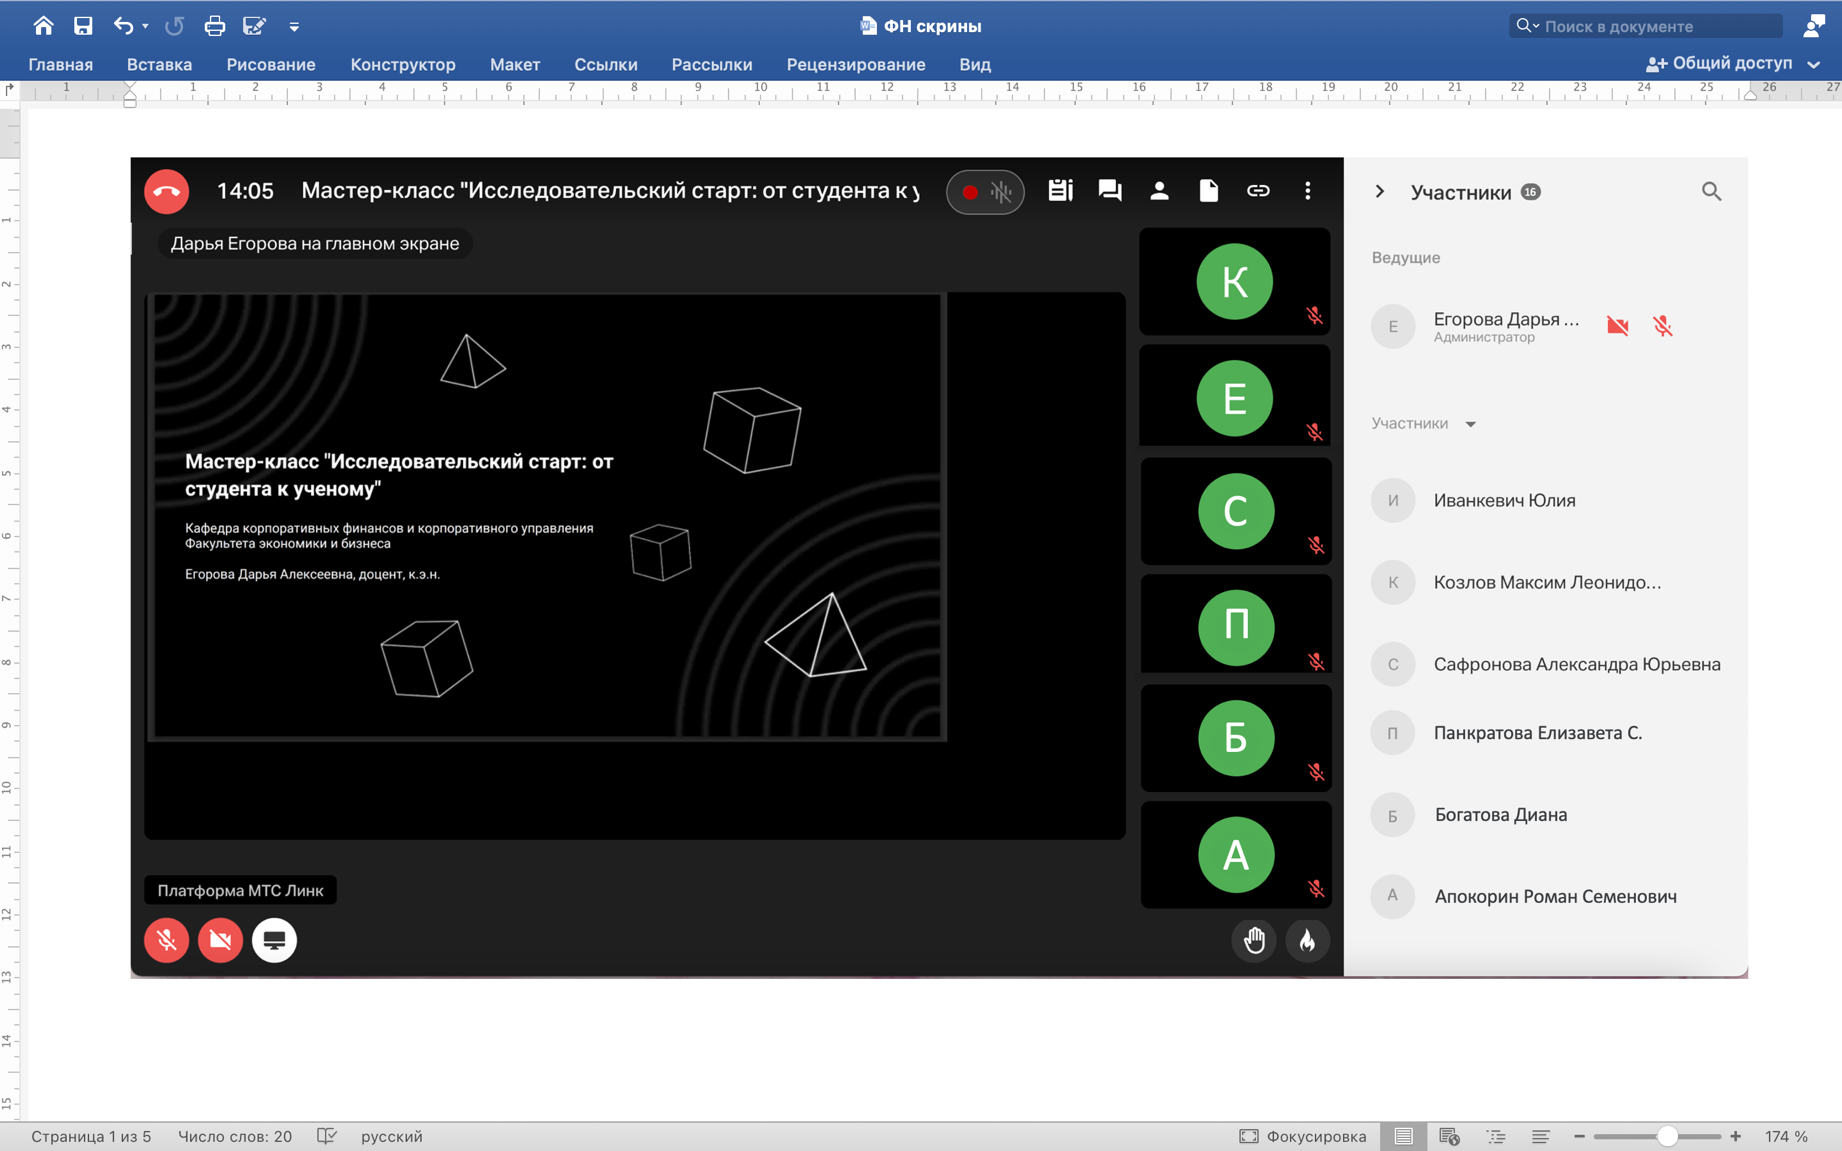Click the fire reaction icon
This screenshot has width=1842, height=1151.
pos(1307,940)
